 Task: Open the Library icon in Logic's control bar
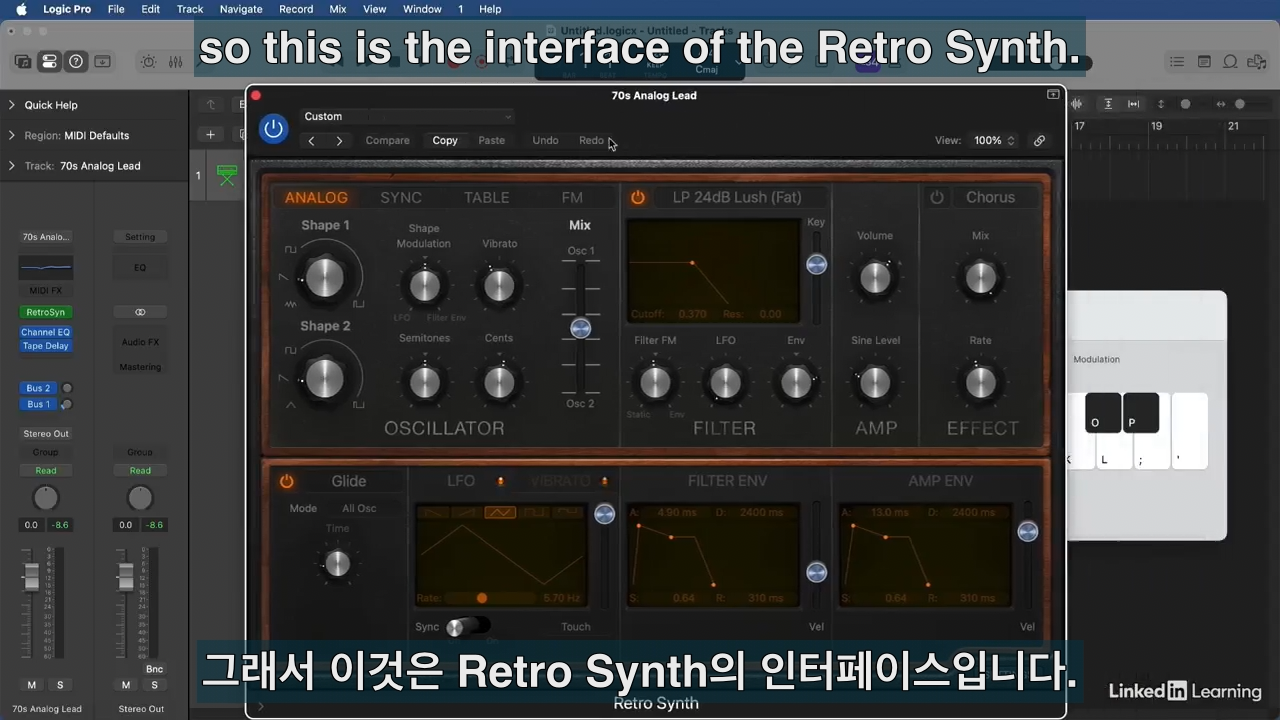point(22,62)
